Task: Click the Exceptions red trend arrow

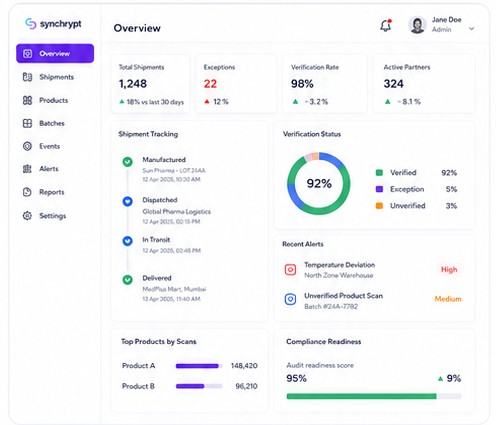Action: click(207, 102)
